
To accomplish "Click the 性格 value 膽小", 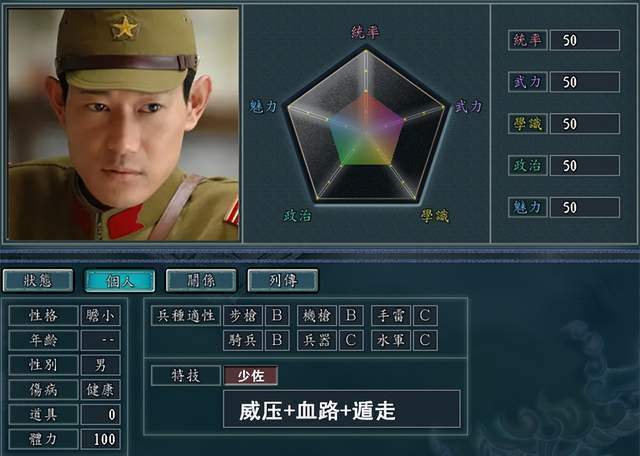I will [x=101, y=315].
